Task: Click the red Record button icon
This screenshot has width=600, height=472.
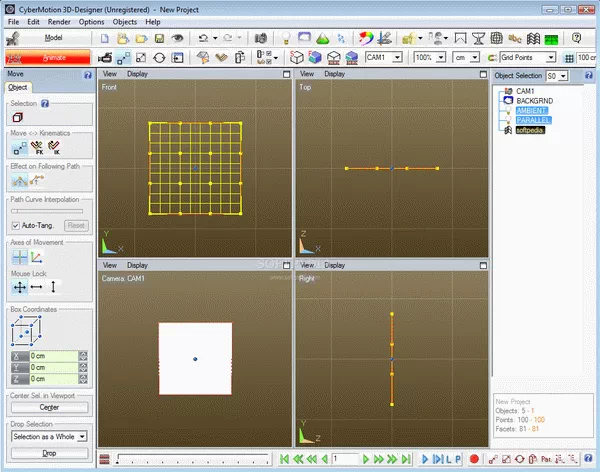Action: [473, 459]
